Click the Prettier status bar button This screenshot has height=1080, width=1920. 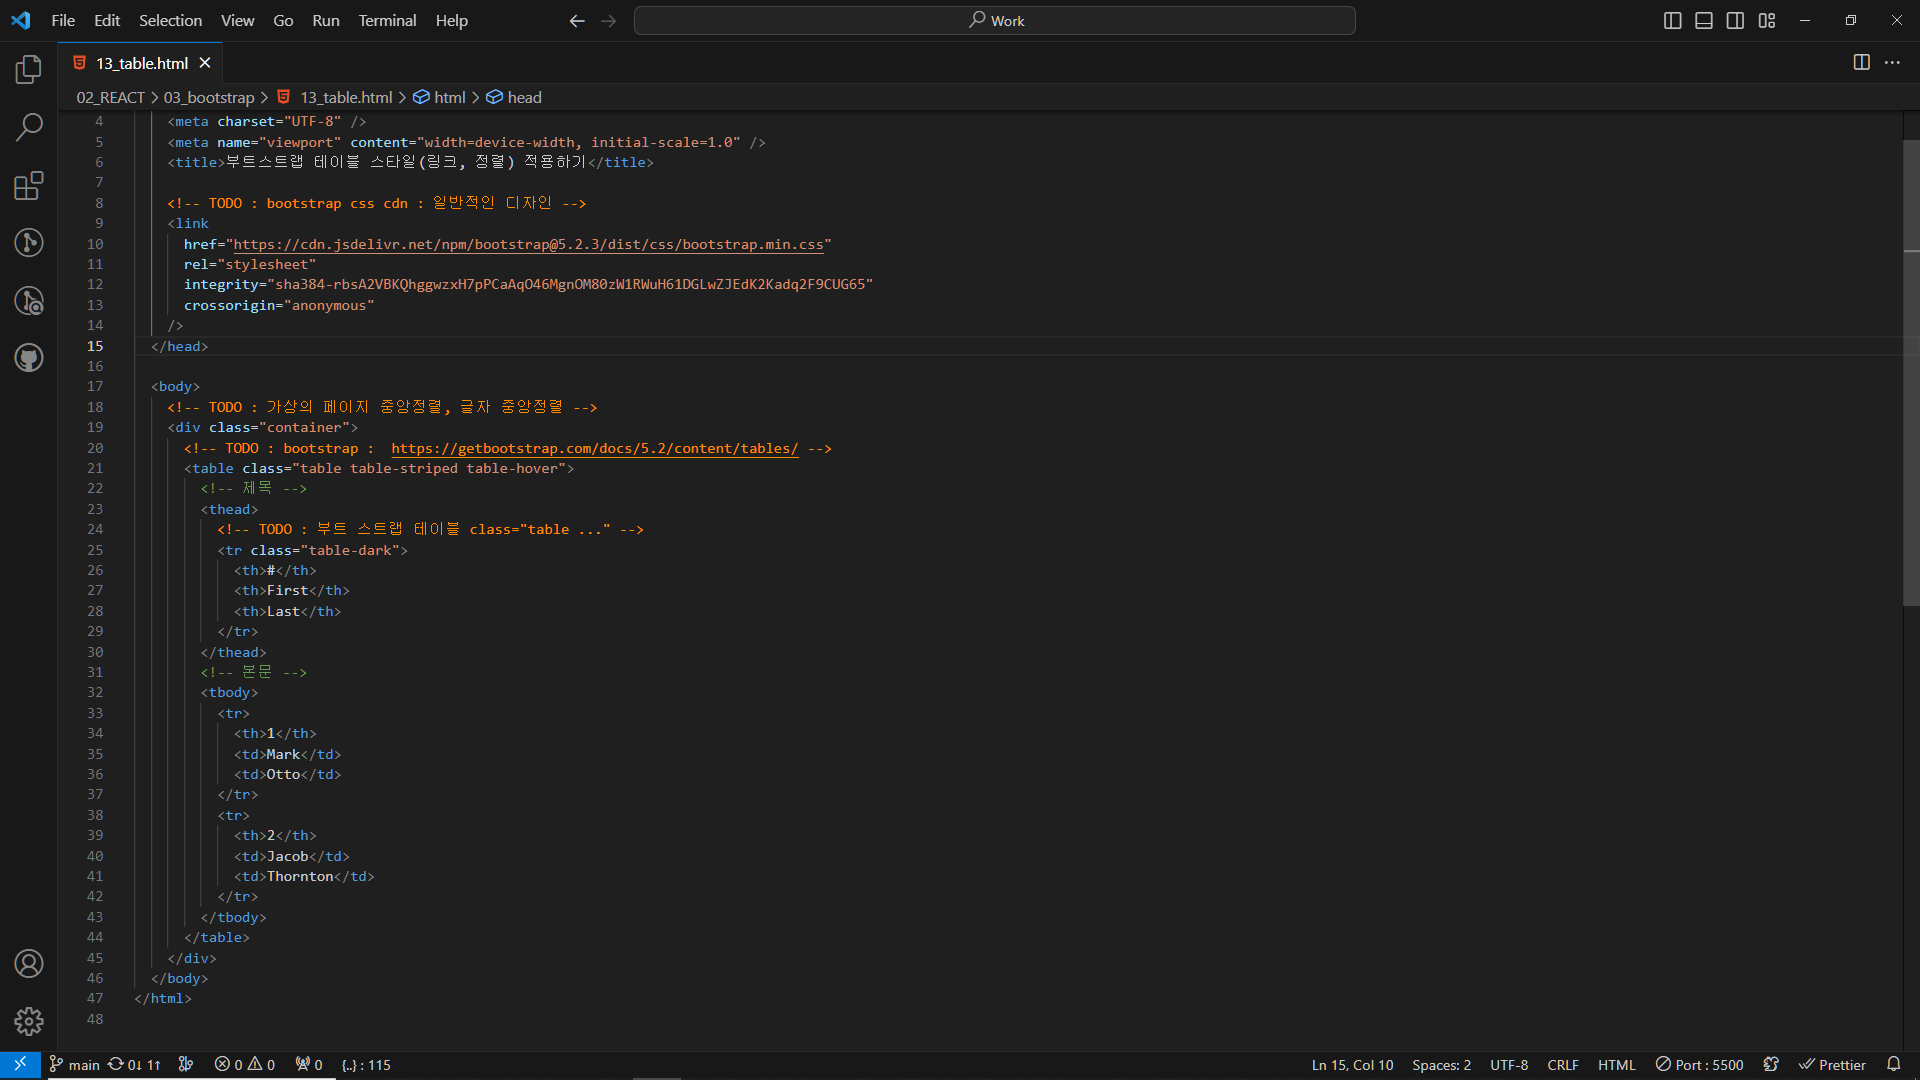pyautogui.click(x=1832, y=1065)
